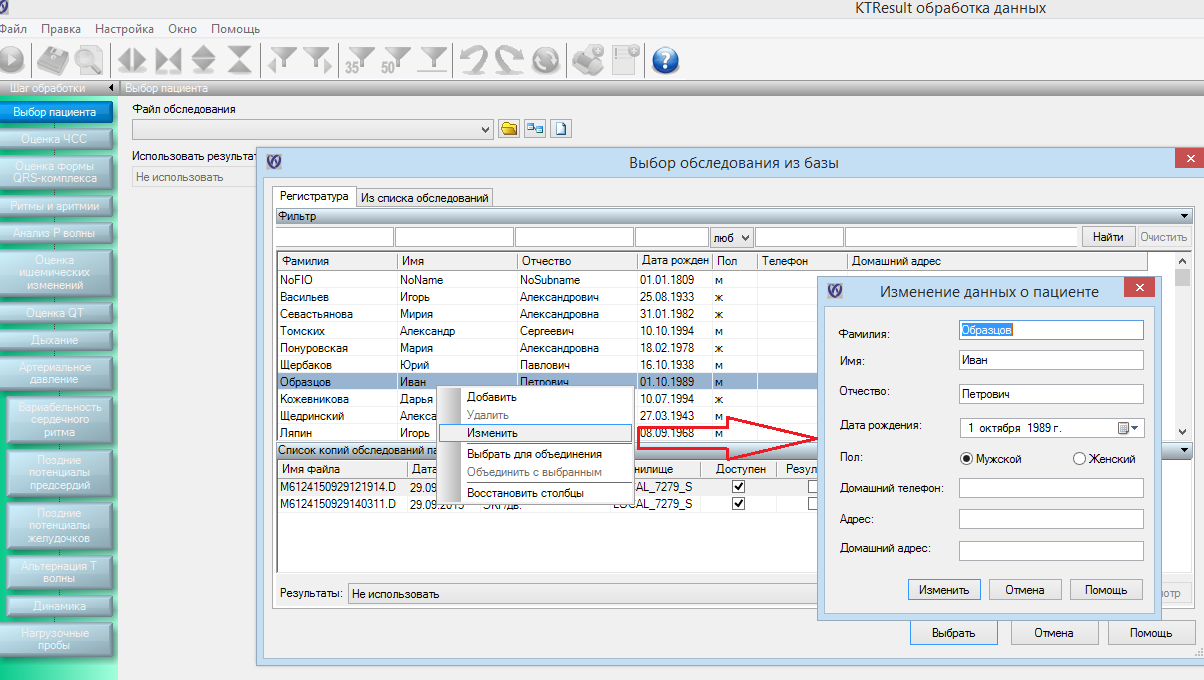This screenshot has height=680, width=1204.
Task: Click the Redo arrow icon
Action: [x=509, y=60]
